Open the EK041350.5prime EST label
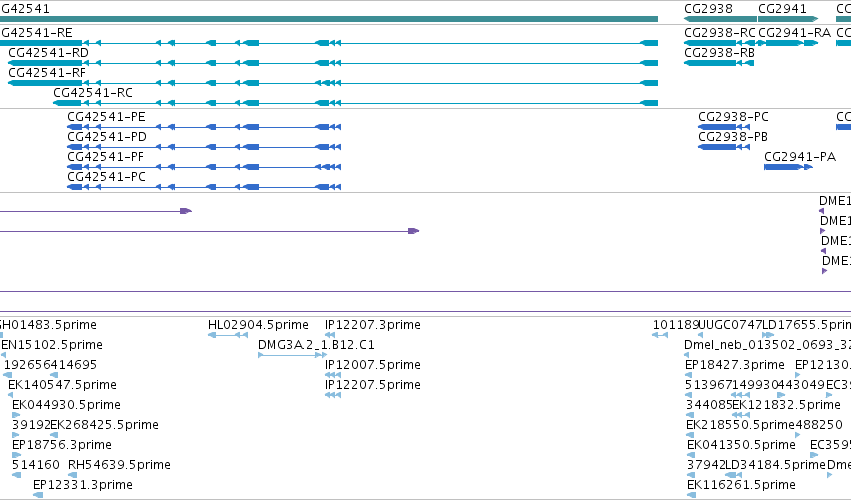This screenshot has height=500, width=851. pos(741,445)
